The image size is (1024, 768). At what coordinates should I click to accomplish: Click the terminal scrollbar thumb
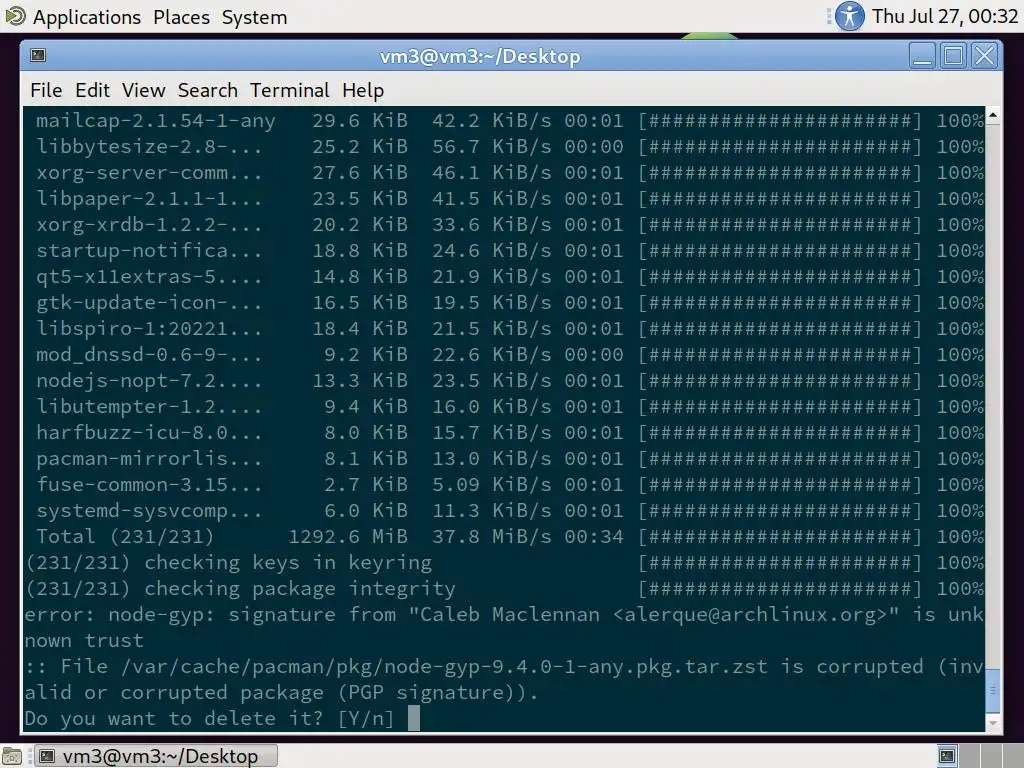pos(993,691)
